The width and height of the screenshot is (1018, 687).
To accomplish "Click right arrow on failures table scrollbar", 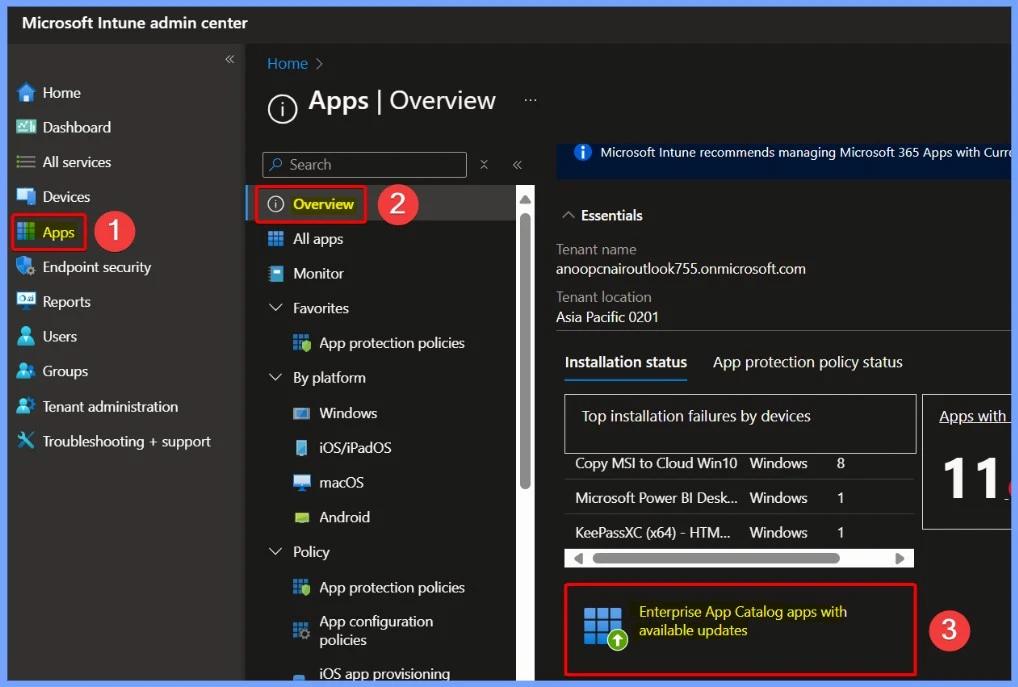I will tap(899, 558).
